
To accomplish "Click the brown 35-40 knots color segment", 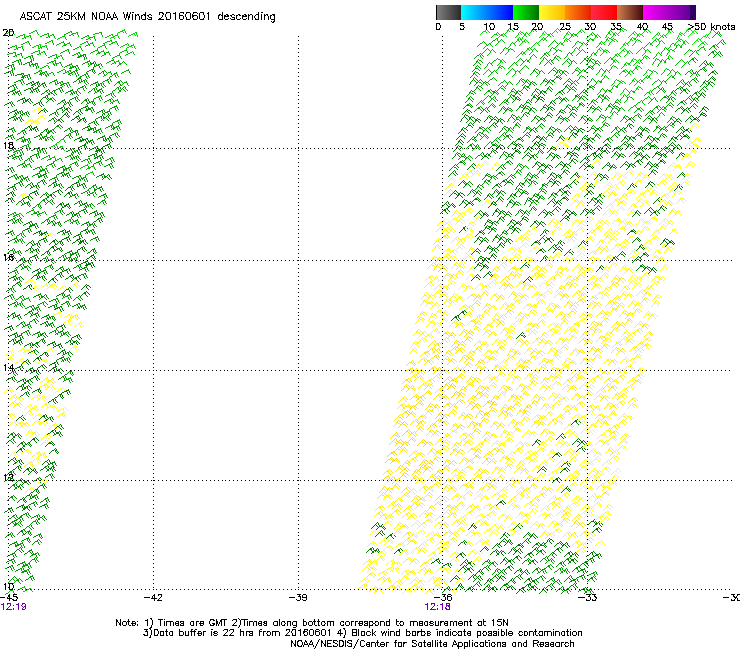I will click(x=630, y=12).
